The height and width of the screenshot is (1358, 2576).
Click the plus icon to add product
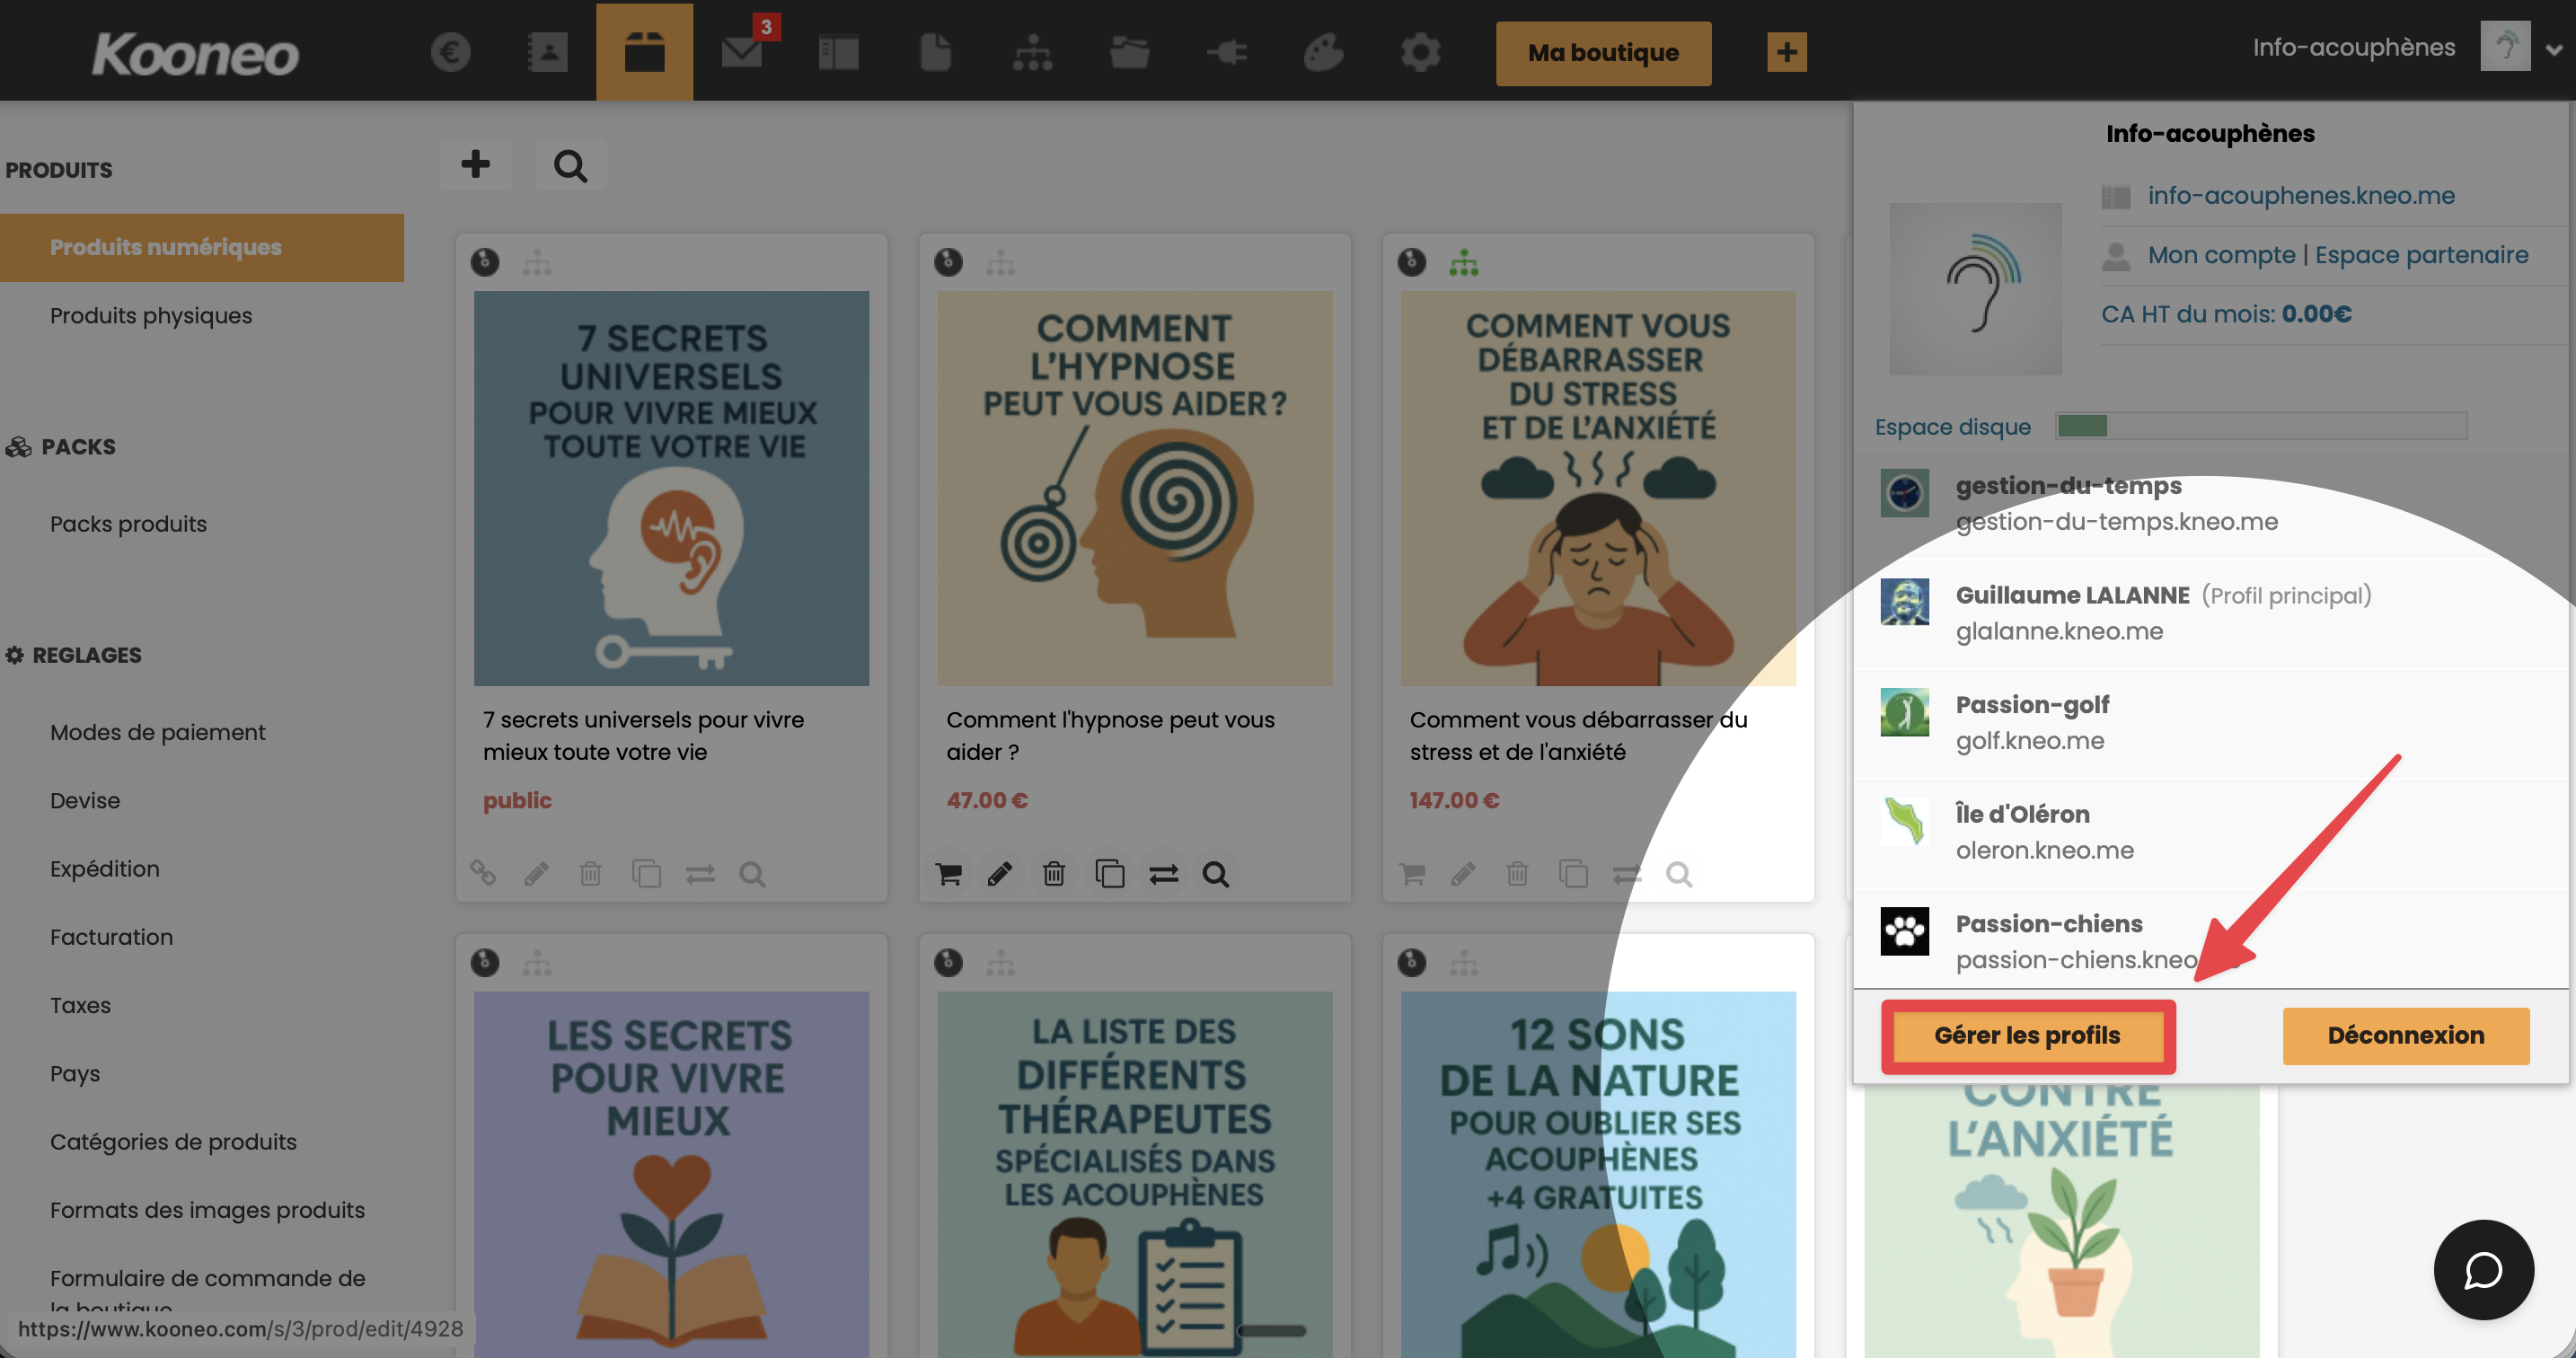click(476, 164)
